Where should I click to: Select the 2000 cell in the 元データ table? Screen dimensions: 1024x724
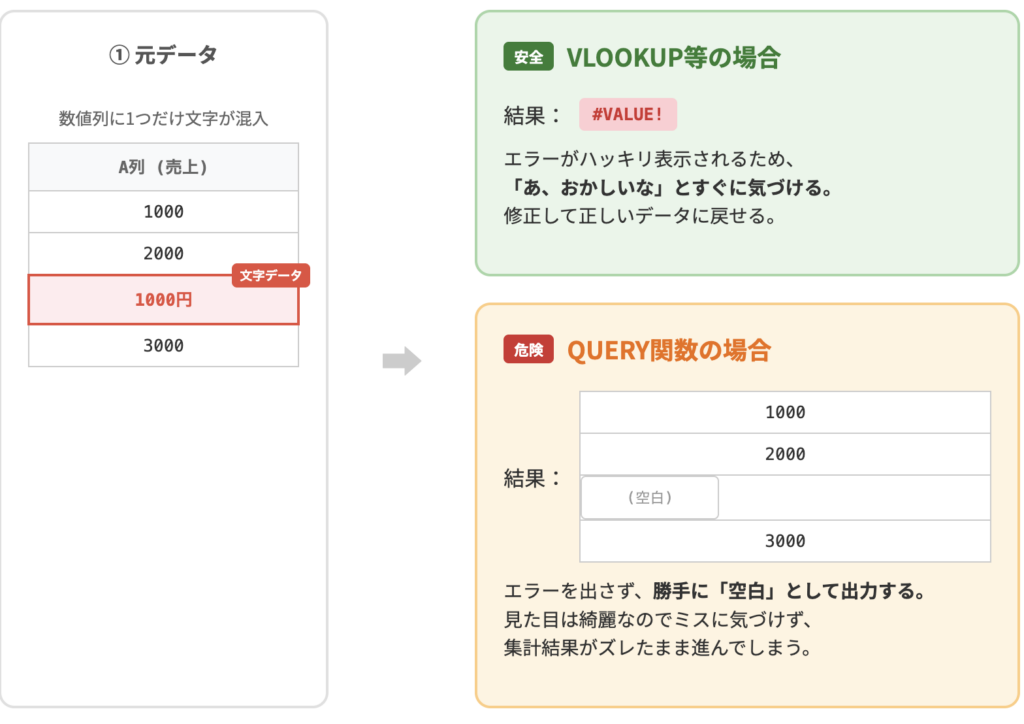[163, 254]
